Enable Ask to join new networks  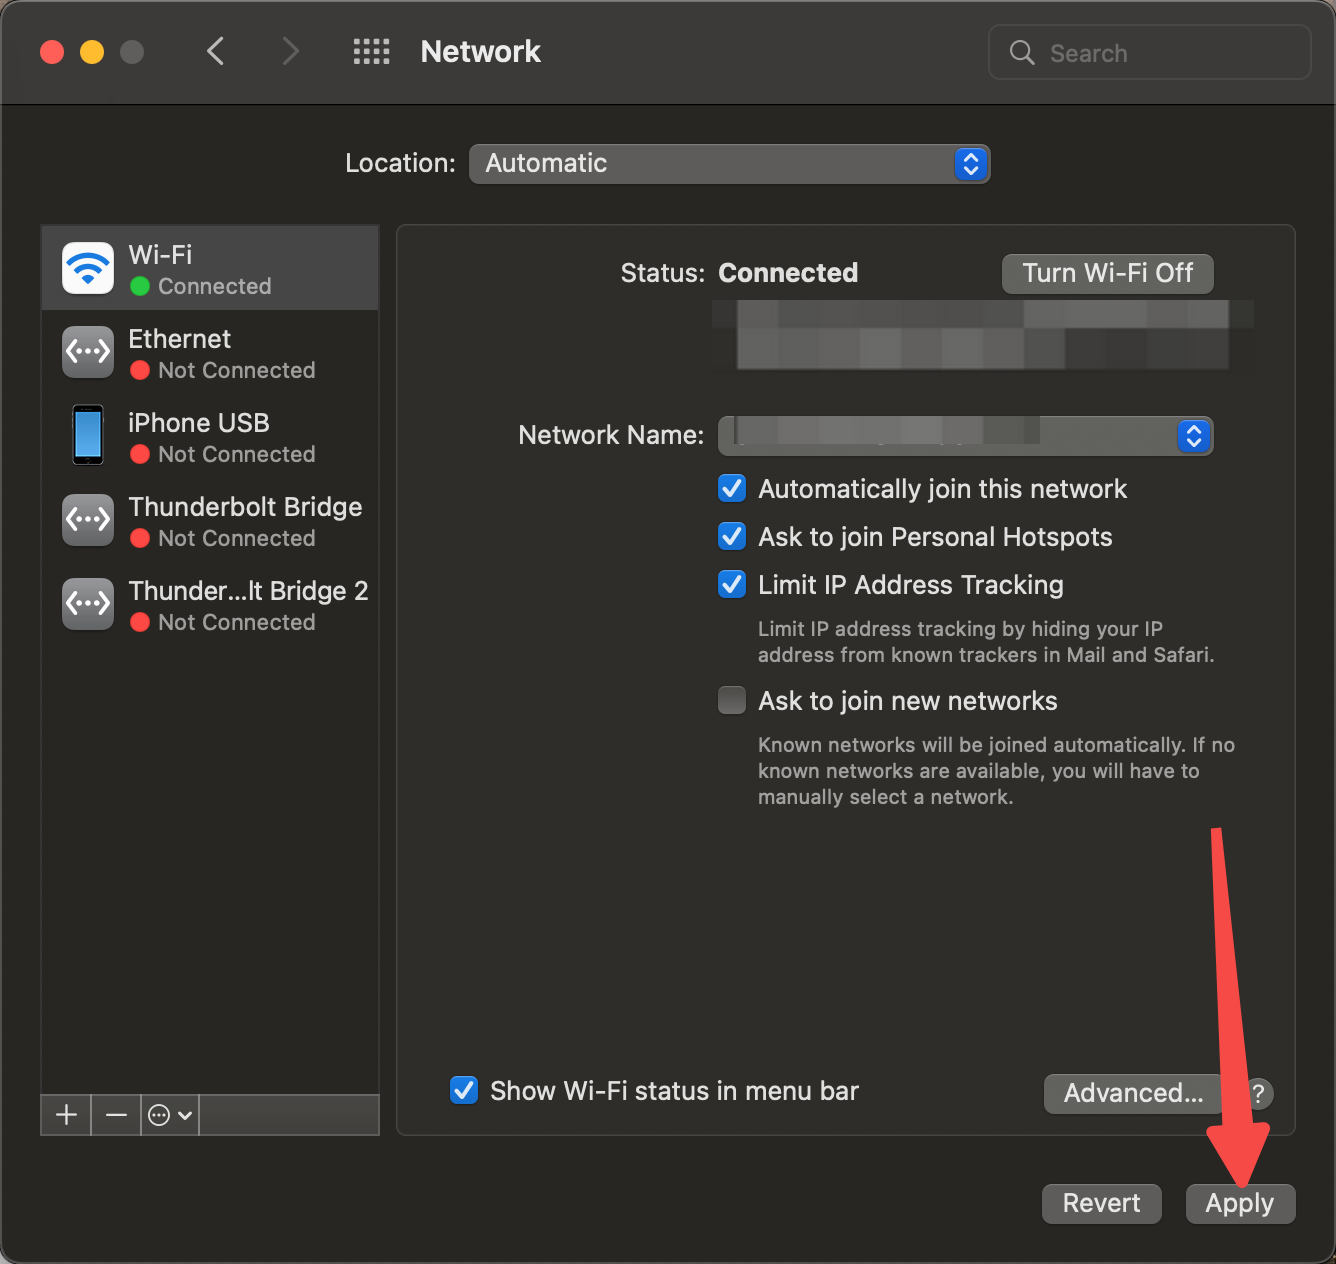732,700
